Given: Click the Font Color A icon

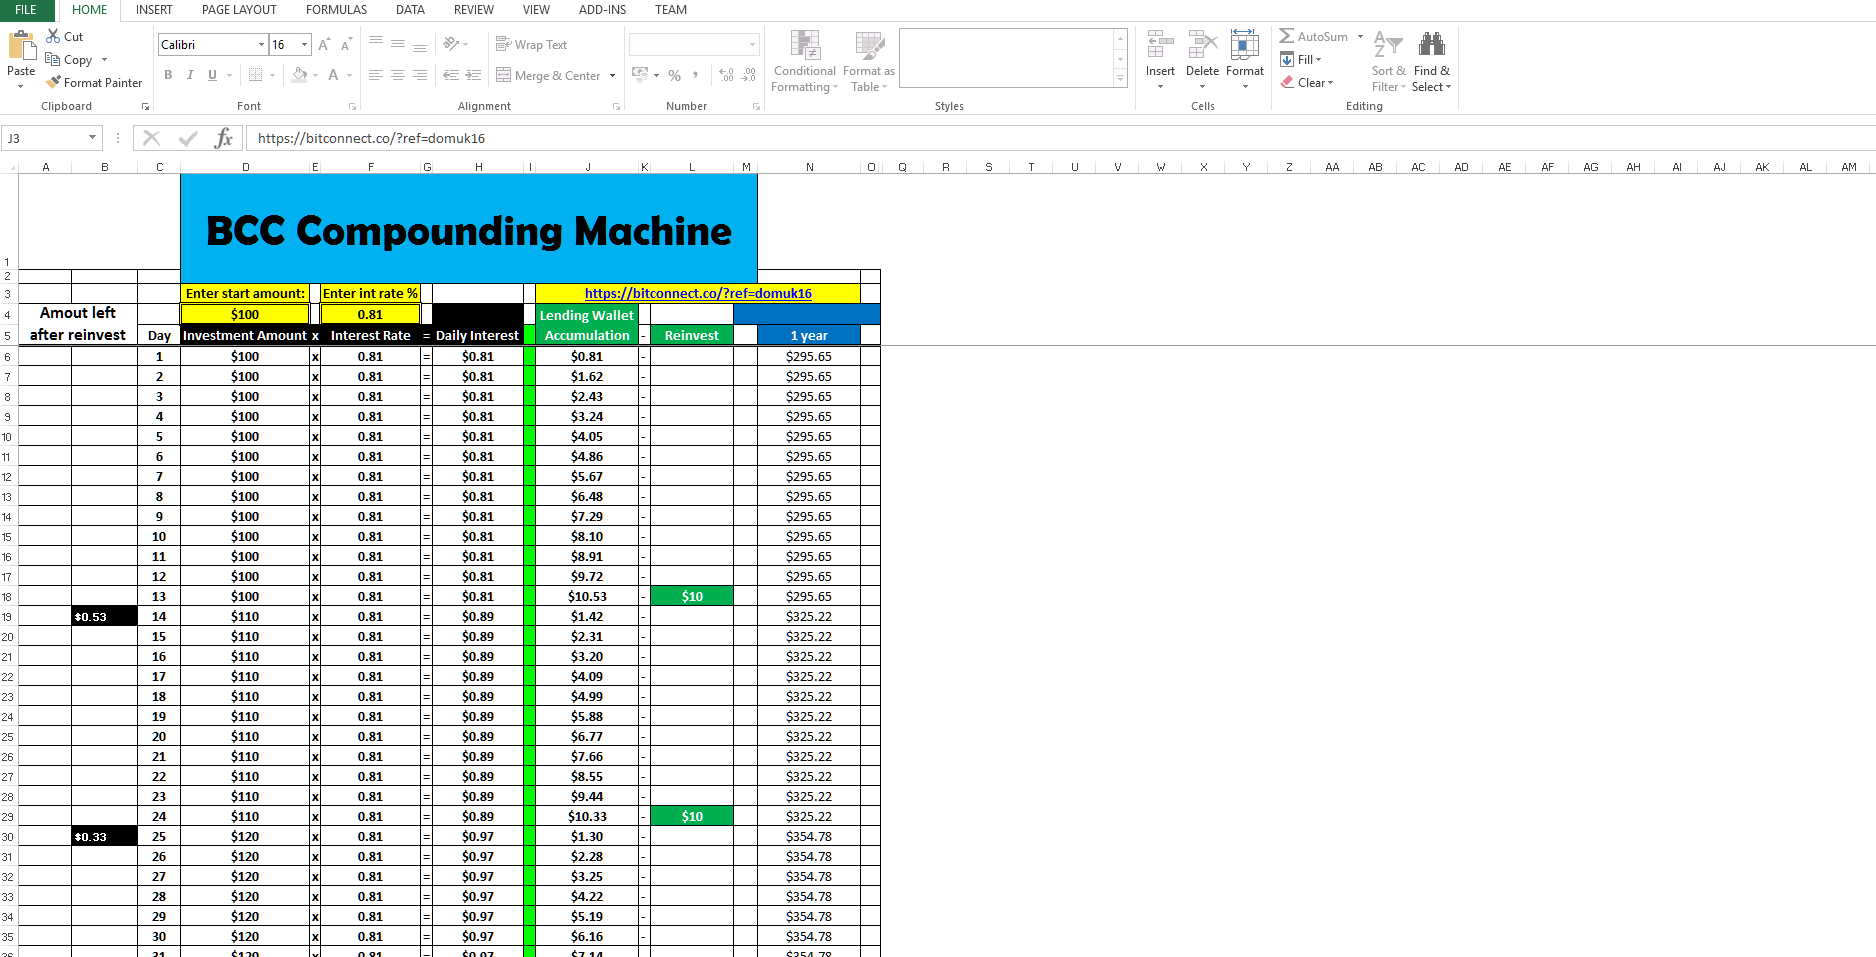Looking at the screenshot, I should click(333, 75).
